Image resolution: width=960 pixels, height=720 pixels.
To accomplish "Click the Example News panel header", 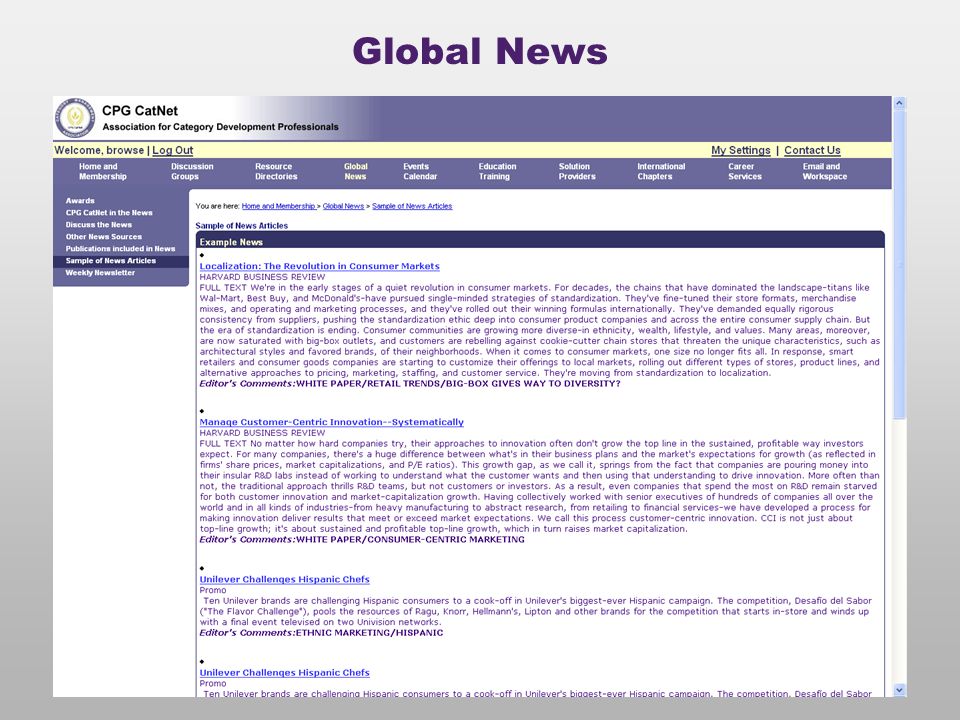I will click(x=540, y=240).
